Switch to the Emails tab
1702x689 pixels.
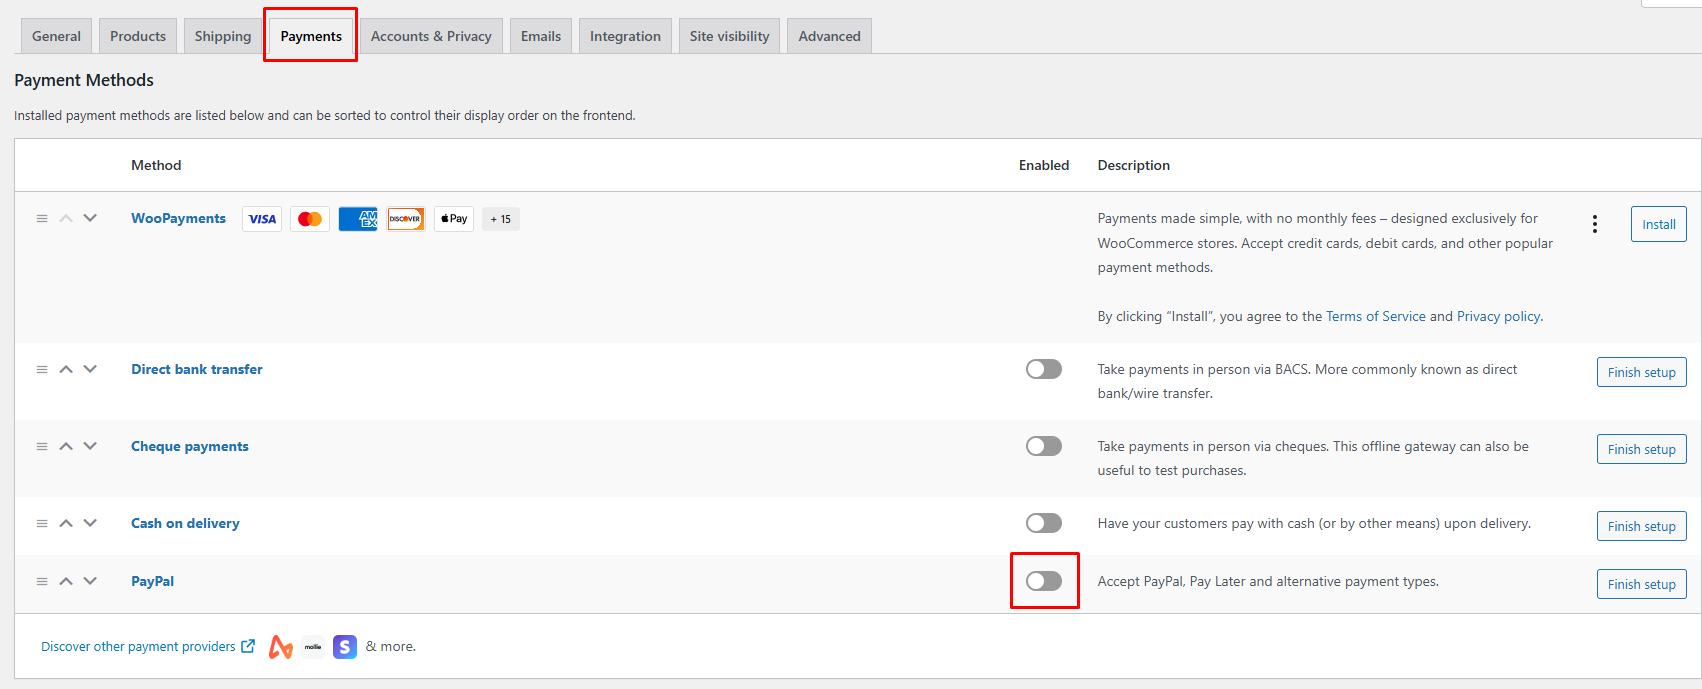pyautogui.click(x=541, y=36)
